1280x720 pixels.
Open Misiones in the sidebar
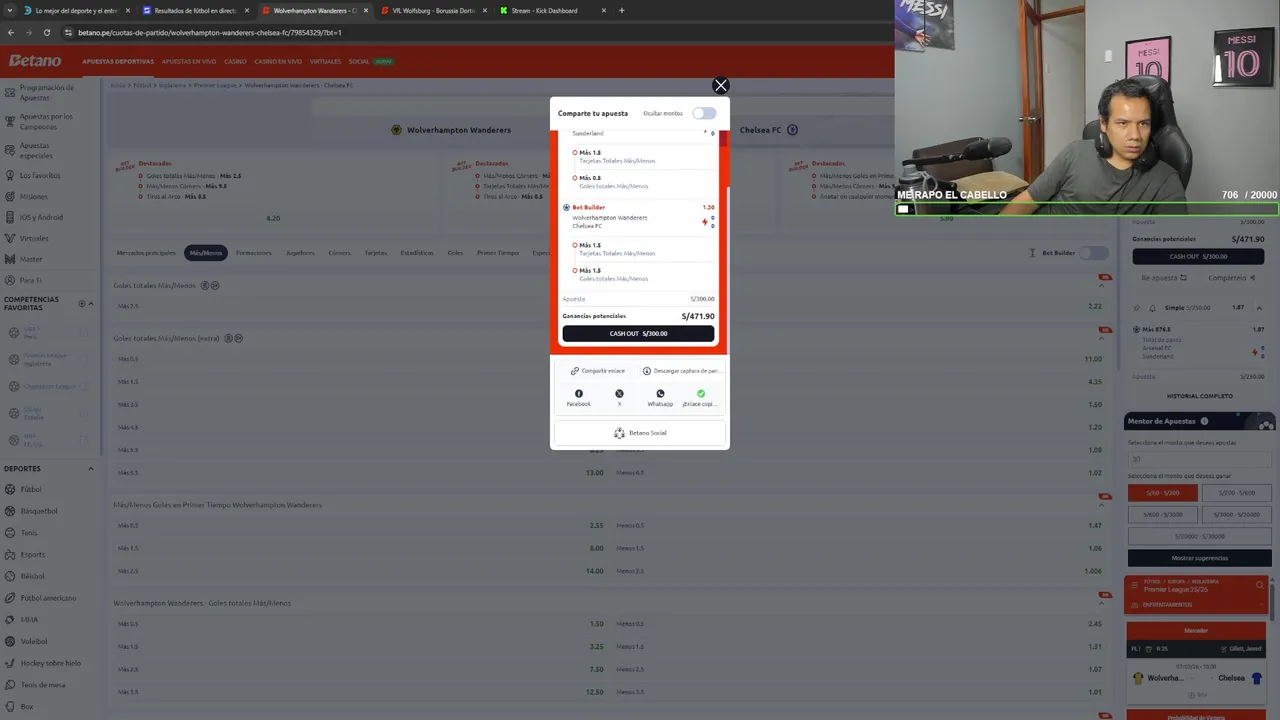point(33,197)
